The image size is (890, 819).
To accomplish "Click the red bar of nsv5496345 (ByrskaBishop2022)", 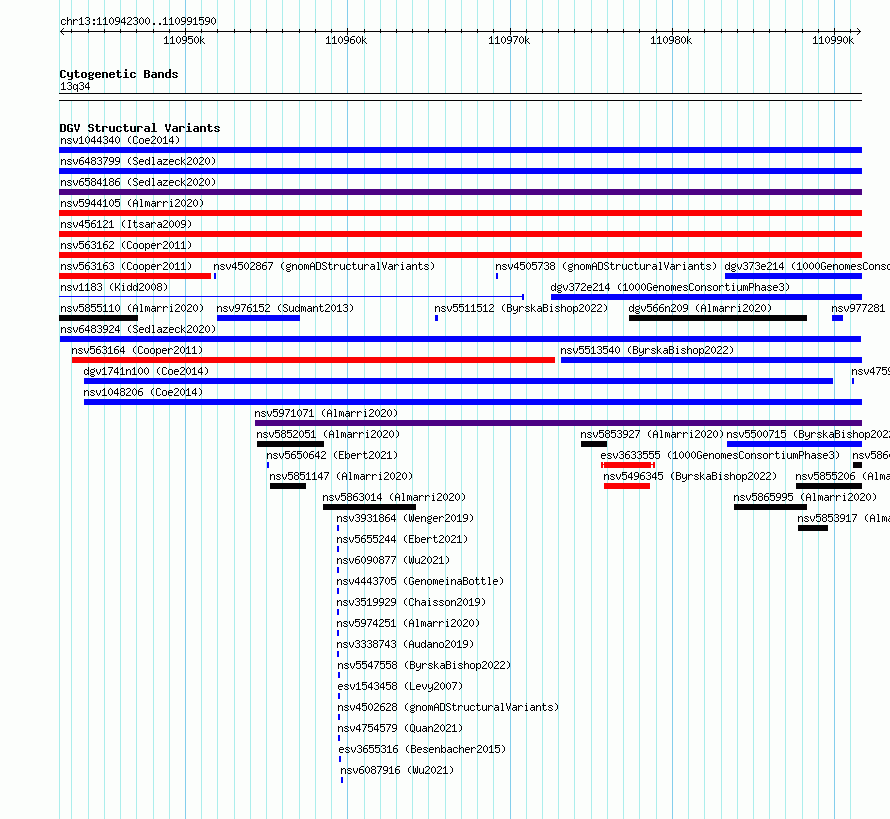I will pyautogui.click(x=627, y=486).
